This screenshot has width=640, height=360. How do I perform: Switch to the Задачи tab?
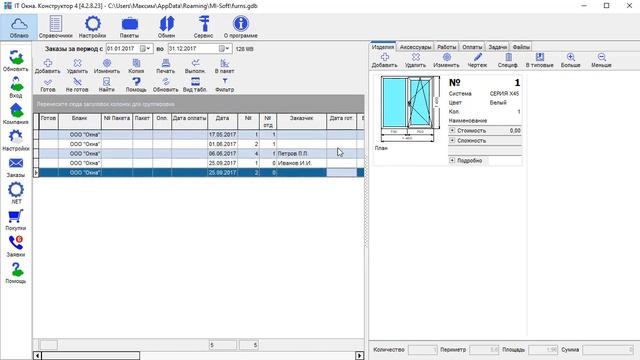498,47
